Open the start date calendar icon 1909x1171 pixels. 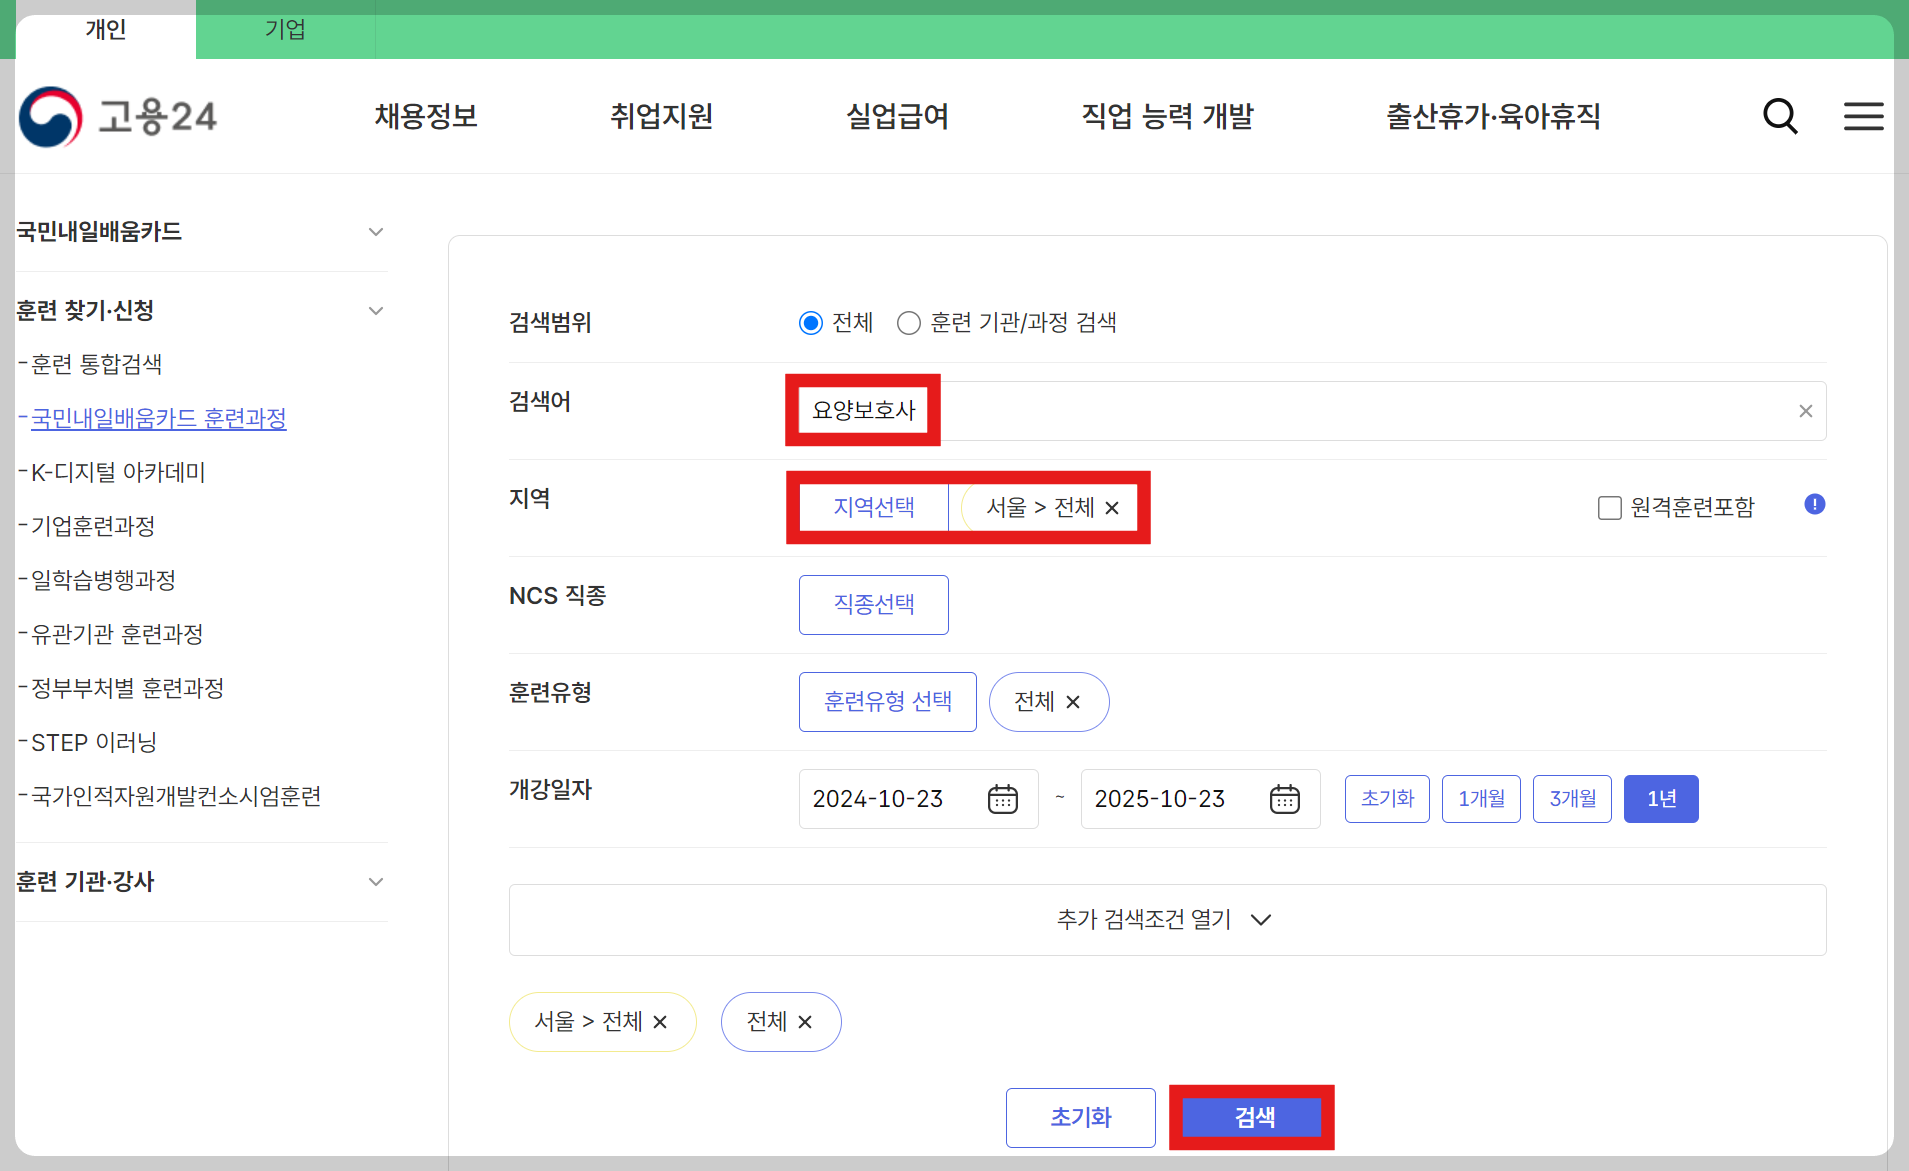1003,798
